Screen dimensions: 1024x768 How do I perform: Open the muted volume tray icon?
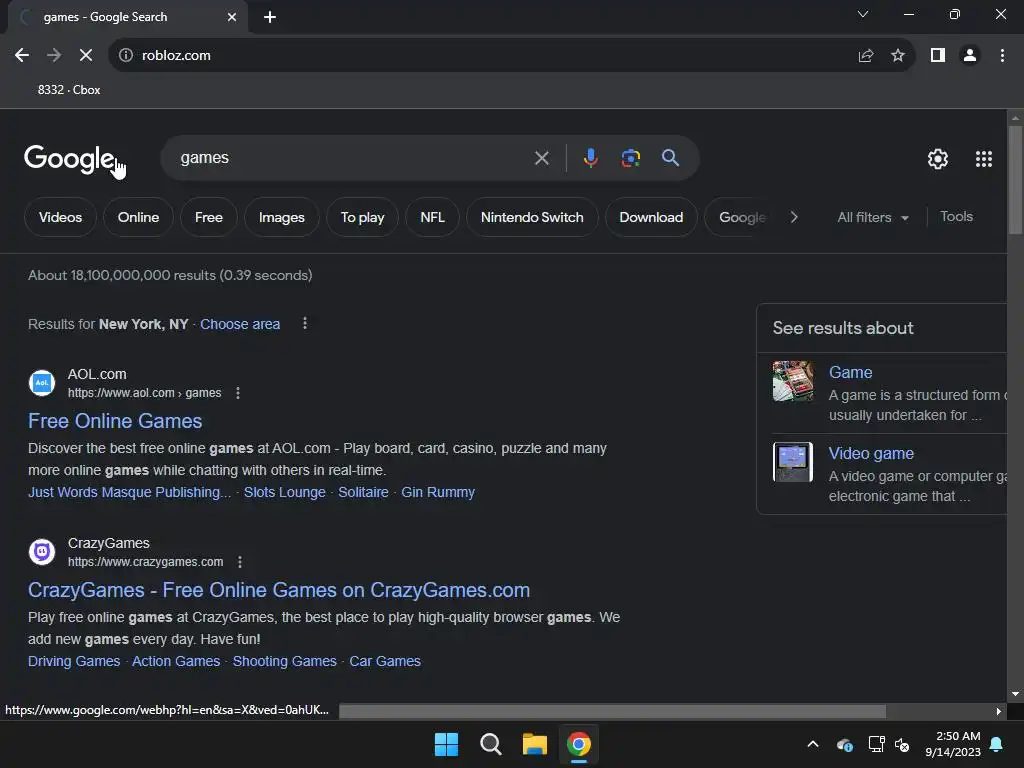(x=902, y=744)
